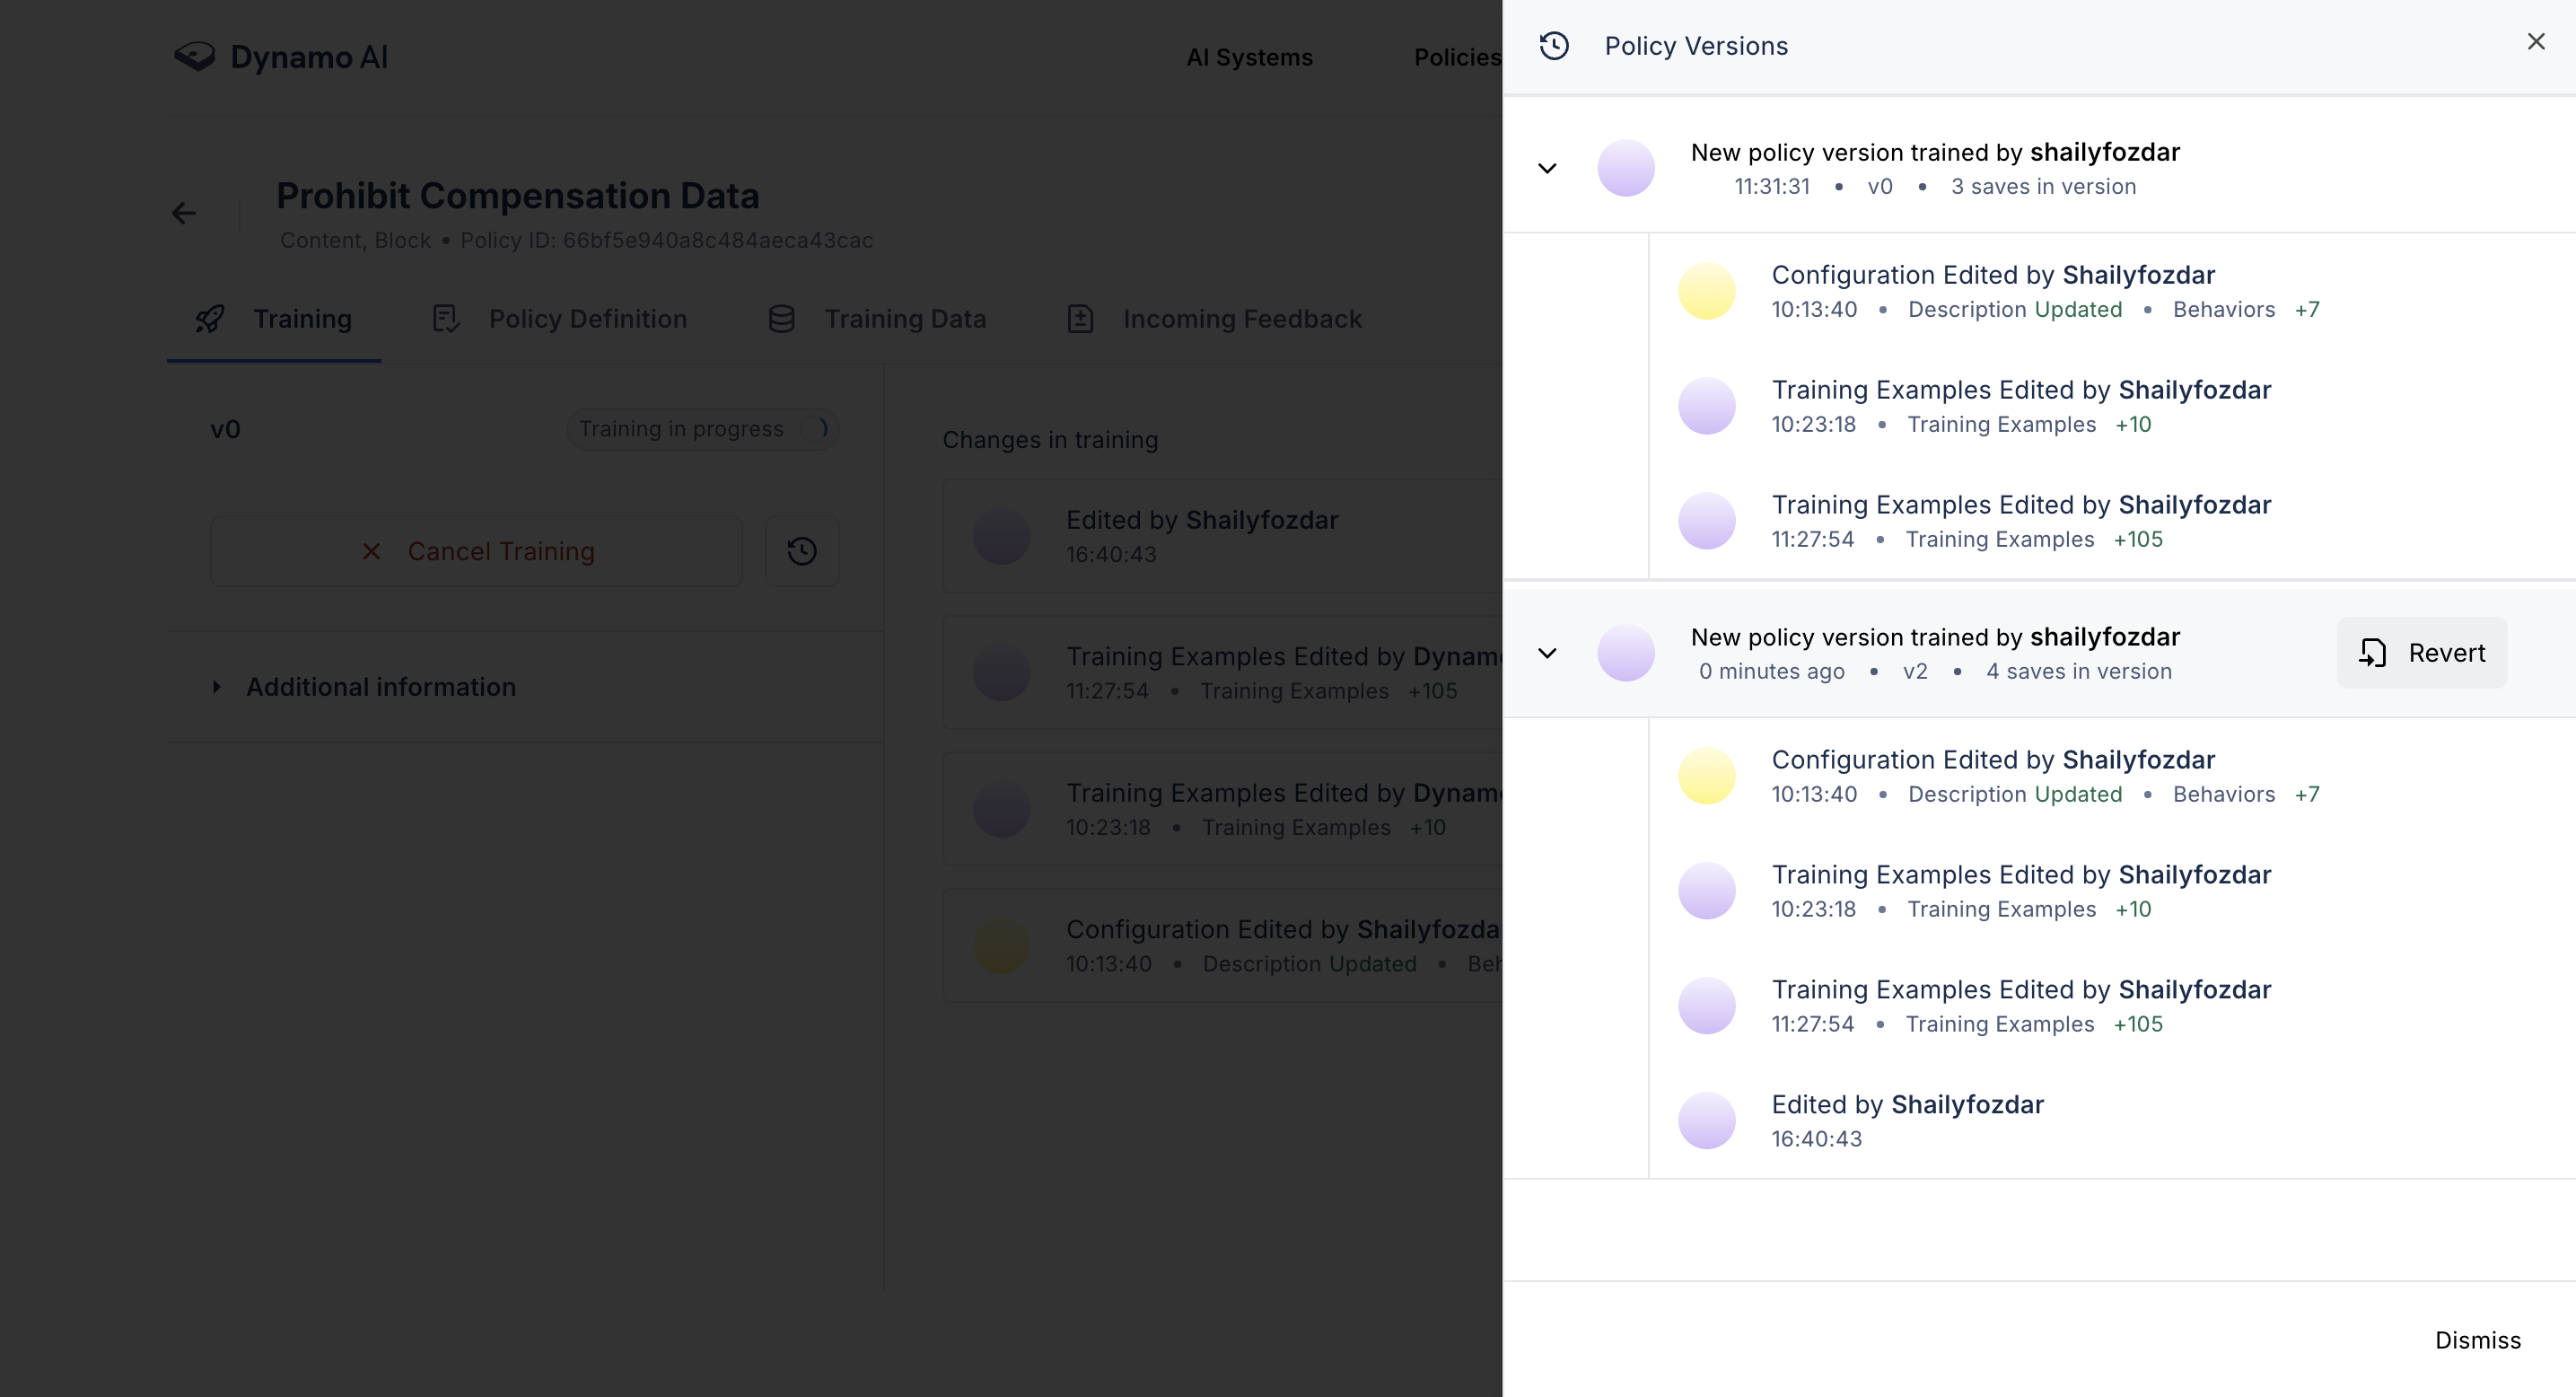2576x1397 pixels.
Task: Click avatar of v2 Training Examples +105 entry
Action: coord(1707,1006)
